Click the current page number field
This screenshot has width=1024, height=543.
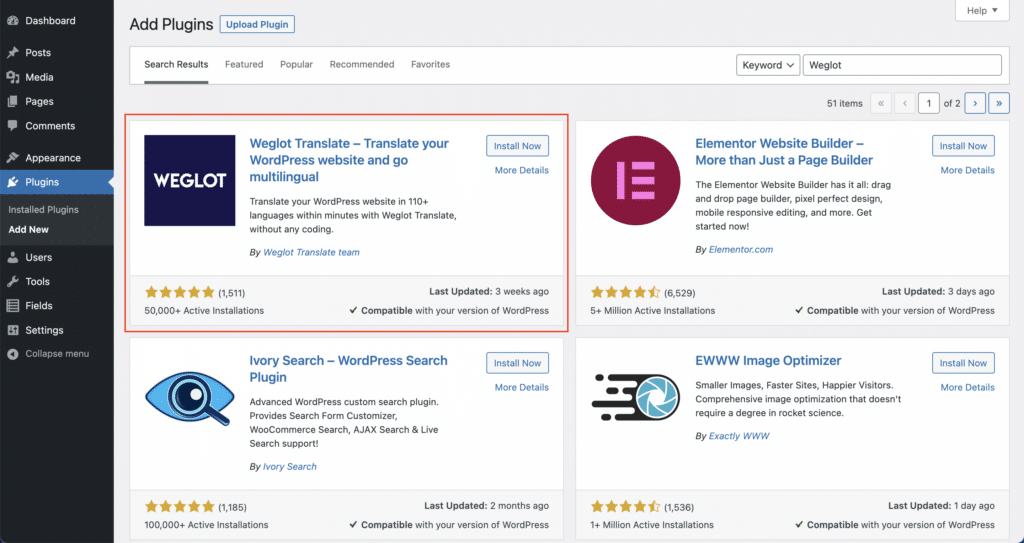click(x=929, y=103)
